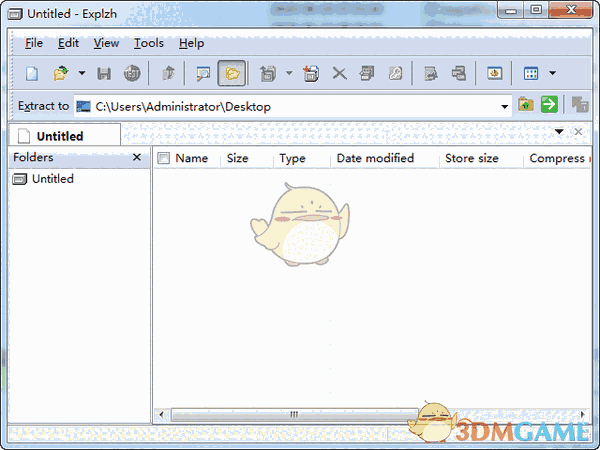This screenshot has height=450, width=600.
Task: Click the Find magnifier icon
Action: (x=203, y=73)
